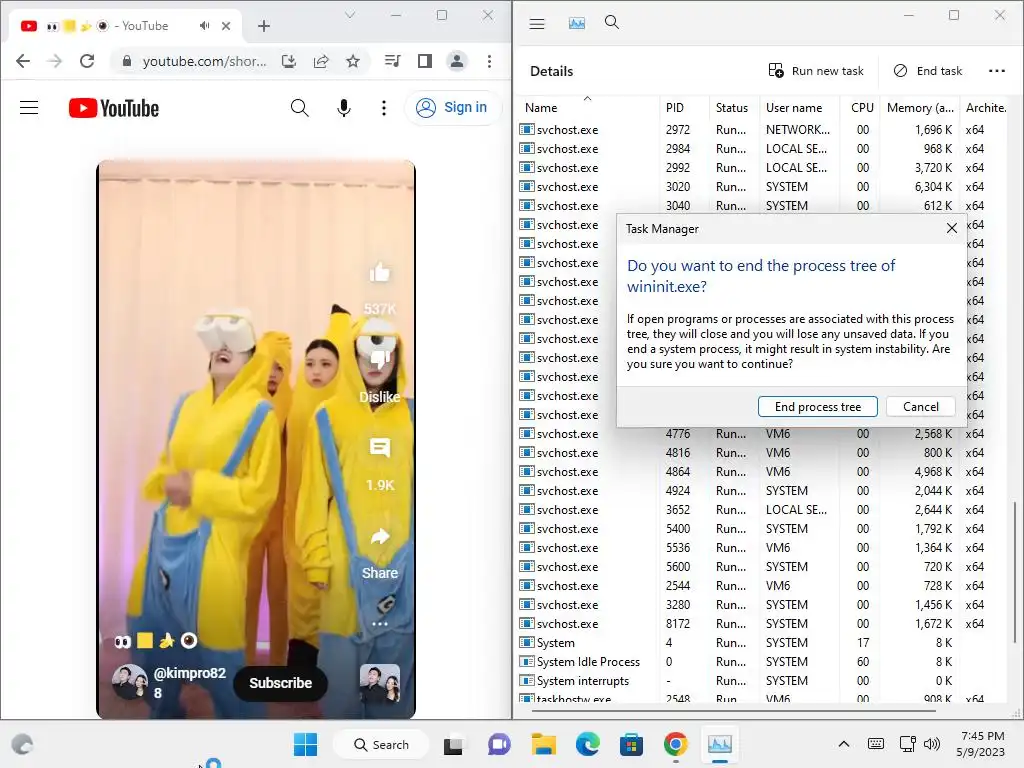The width and height of the screenshot is (1024, 768).
Task: Sort by Memory column header
Action: 920,108
